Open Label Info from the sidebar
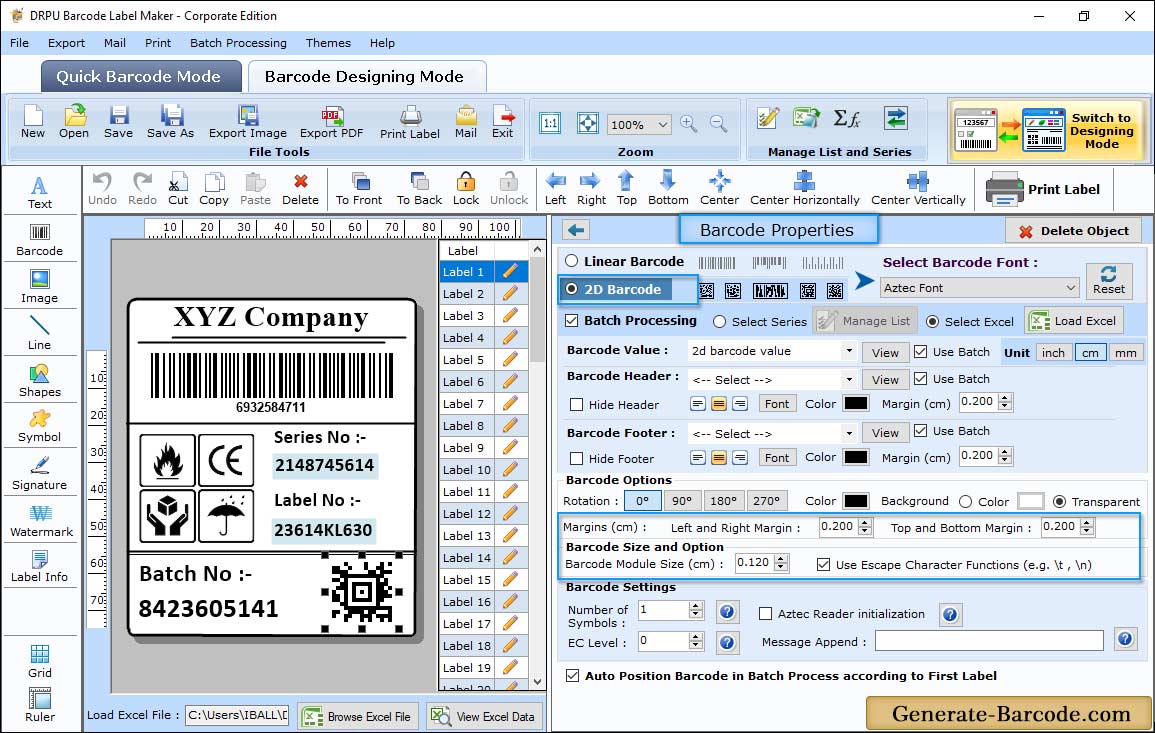Image resolution: width=1155 pixels, height=733 pixels. [40, 567]
